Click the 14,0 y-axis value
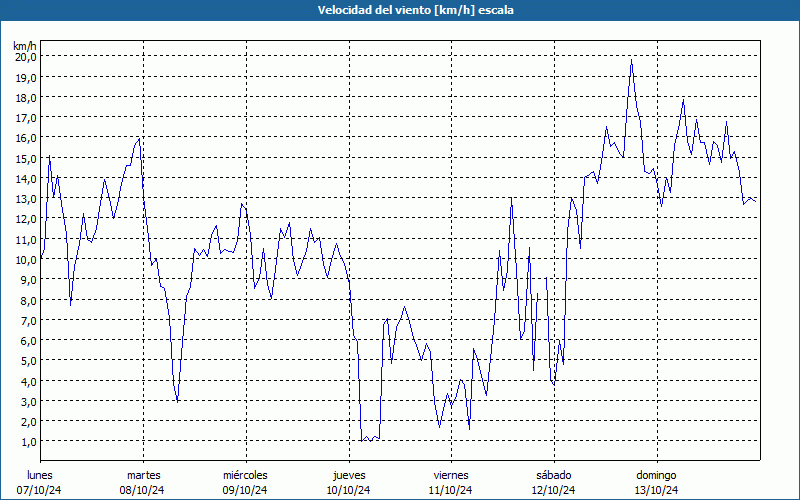Screen dimensions: 800x500 click(x=26, y=178)
